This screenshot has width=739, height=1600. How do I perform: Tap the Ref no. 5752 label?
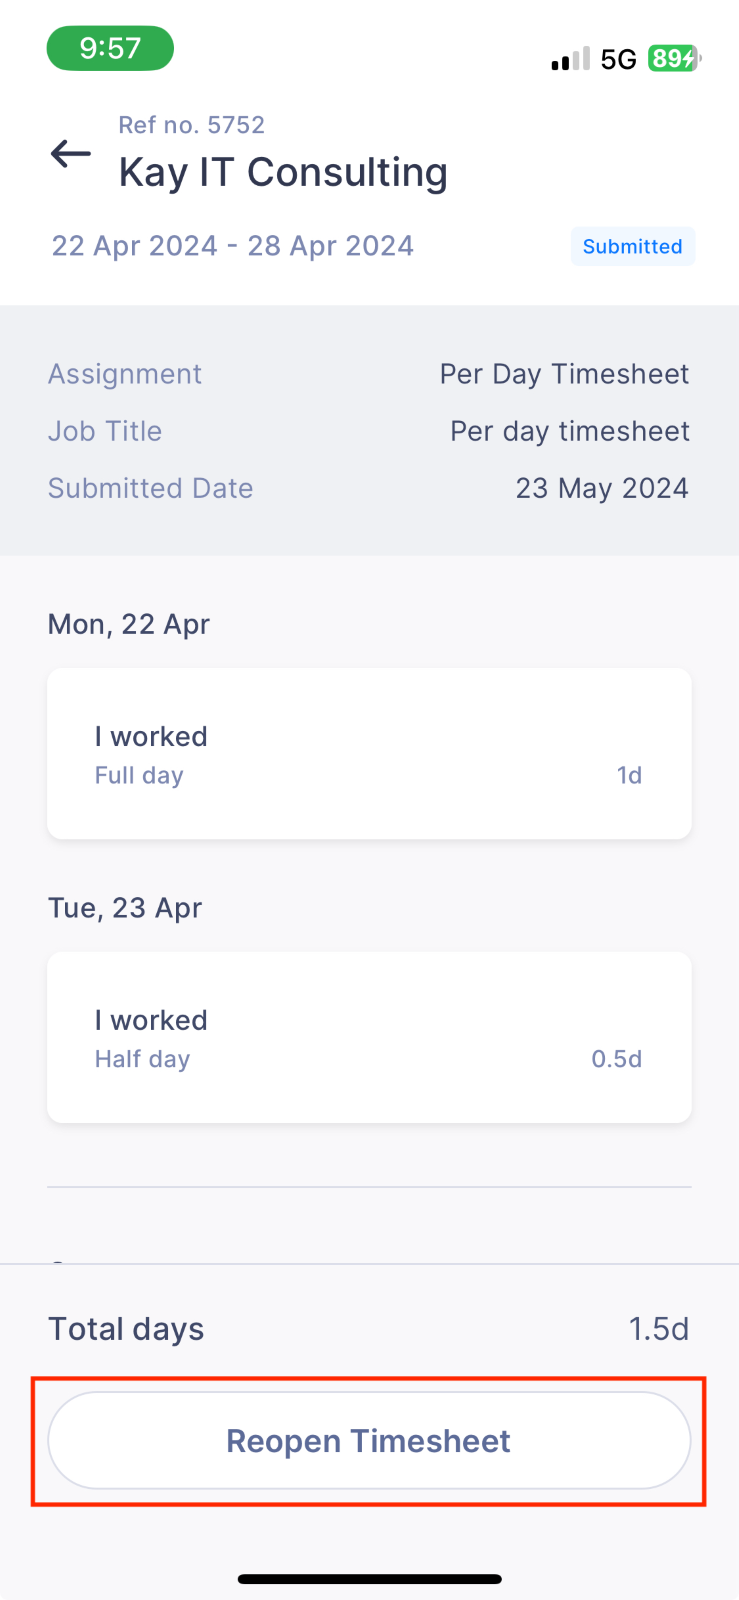(x=192, y=125)
